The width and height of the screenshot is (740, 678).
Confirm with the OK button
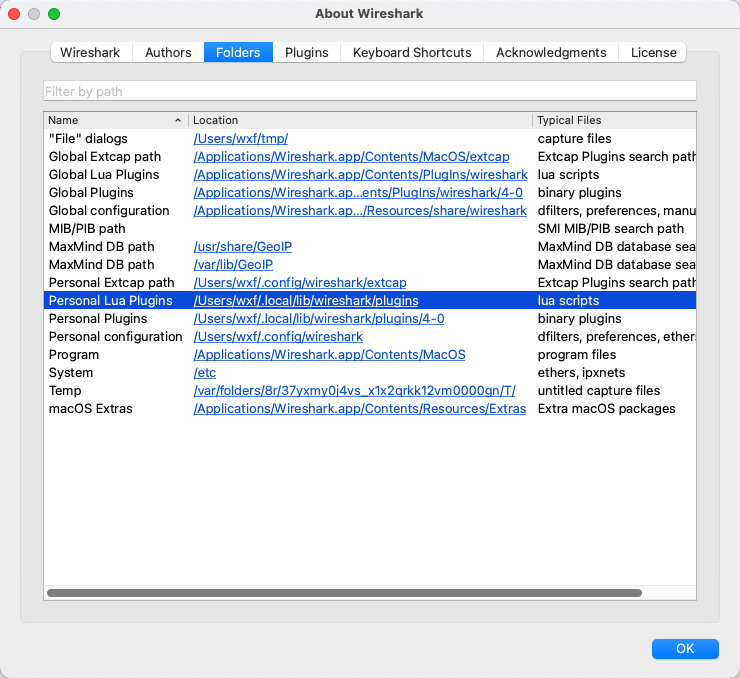pyautogui.click(x=685, y=649)
